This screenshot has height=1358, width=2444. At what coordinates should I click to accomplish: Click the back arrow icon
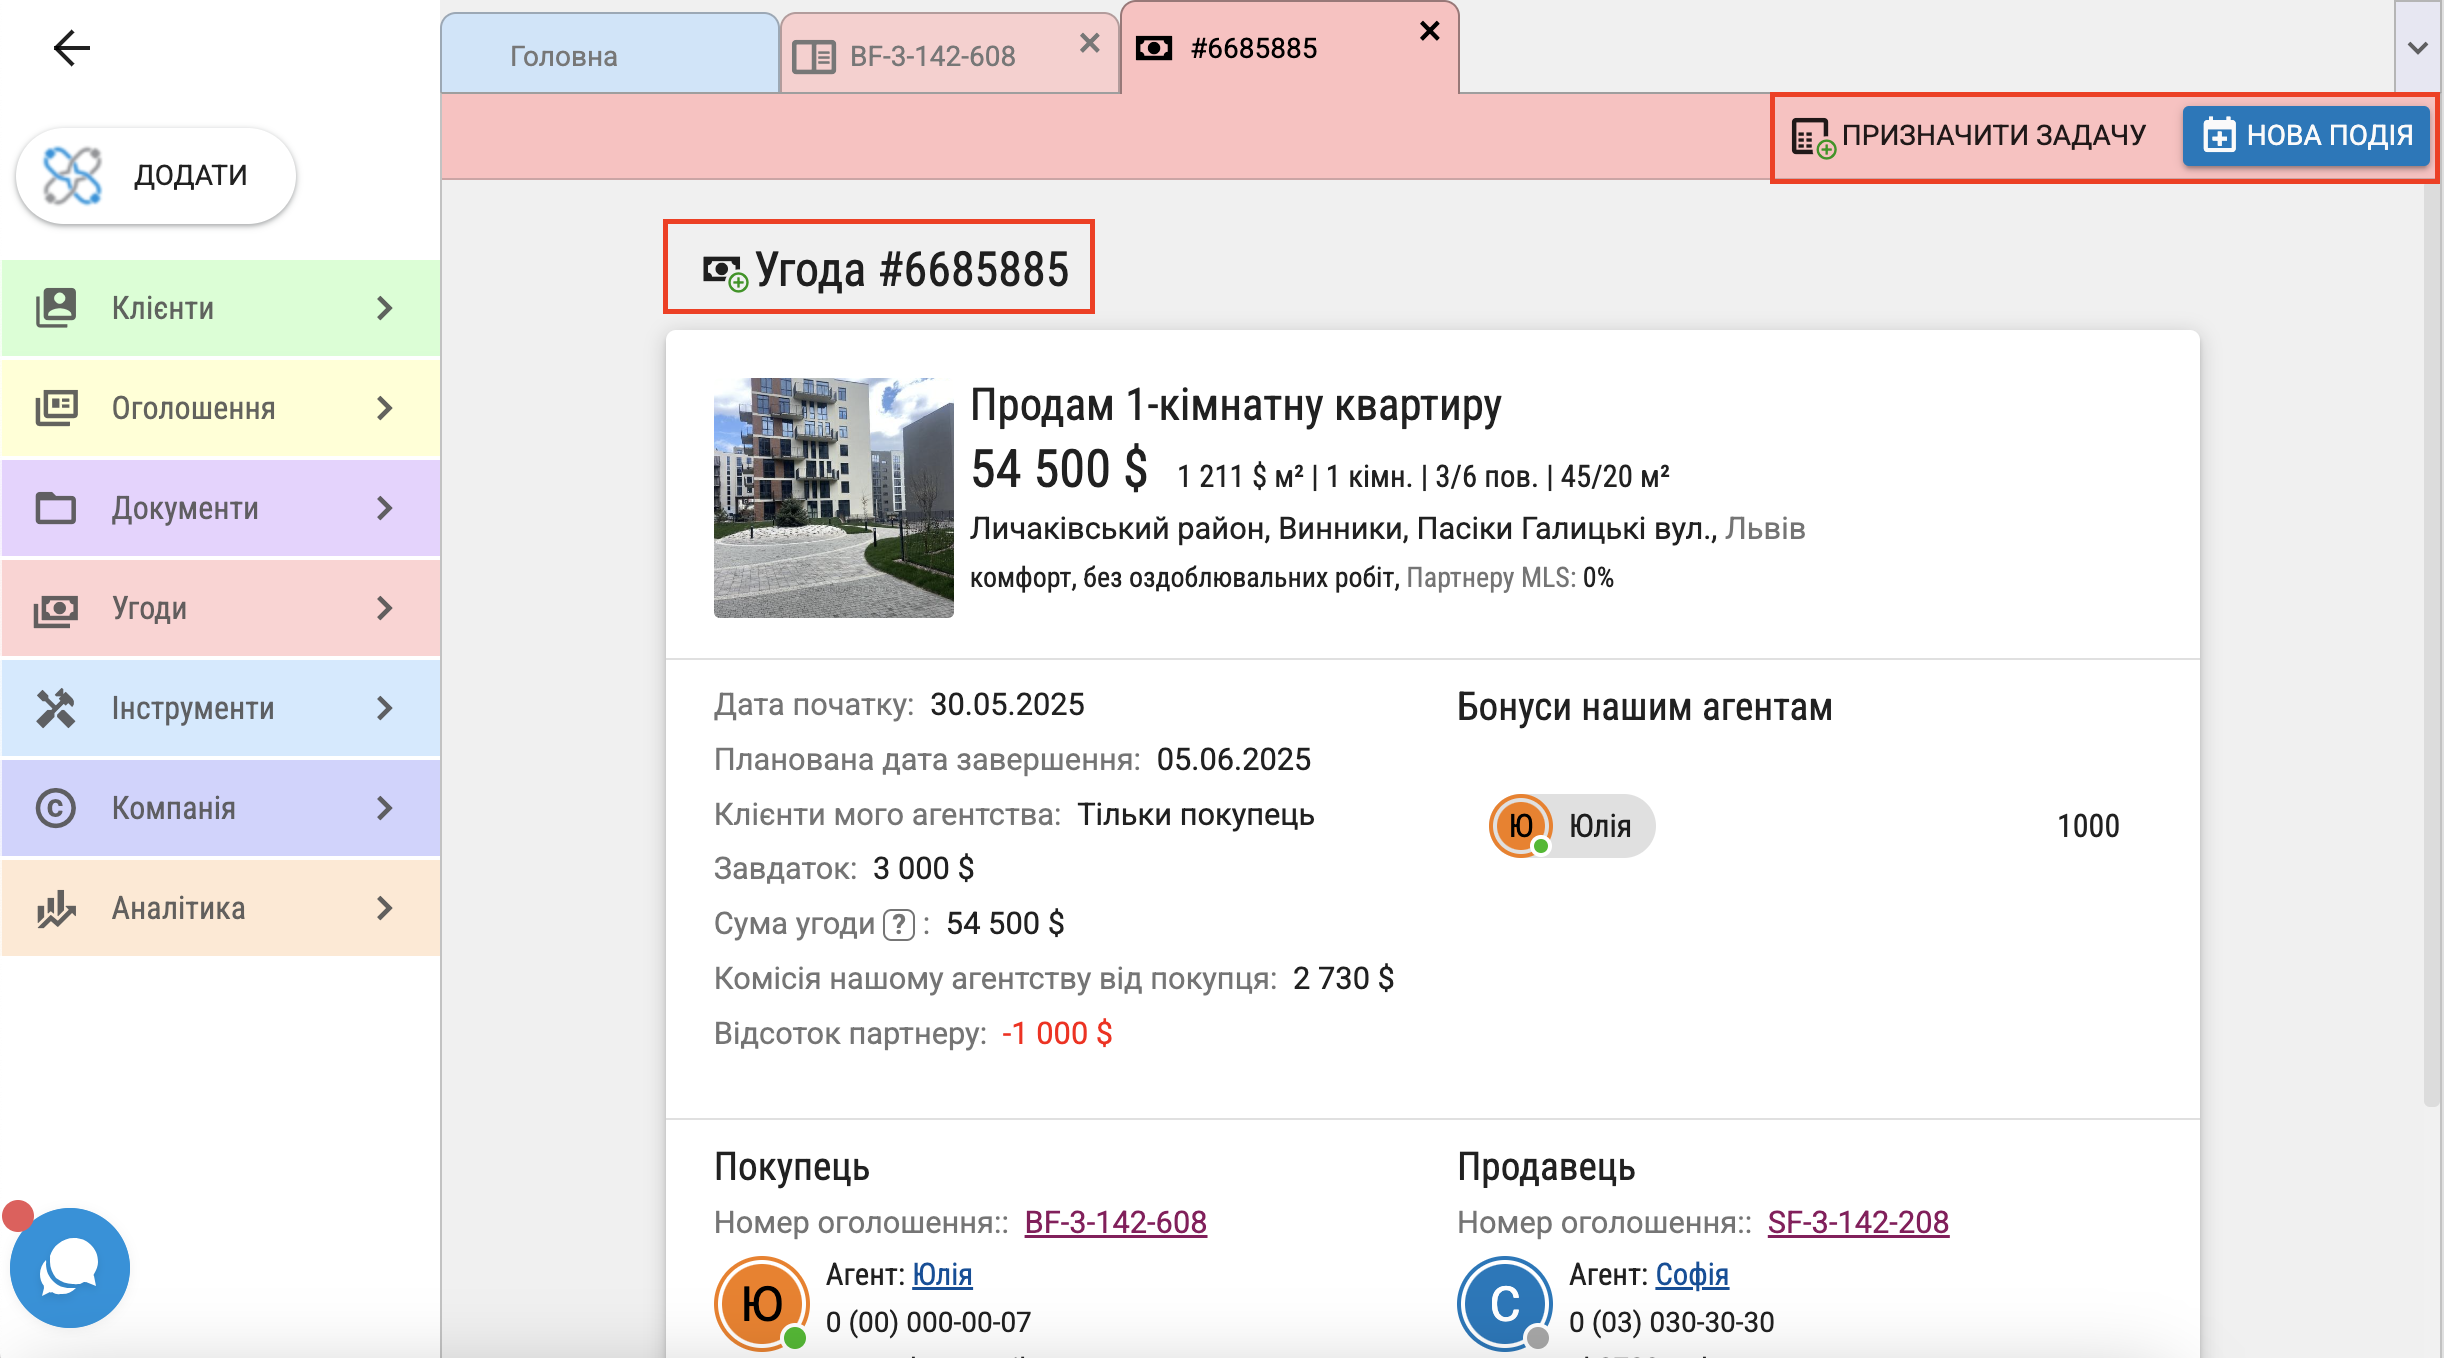72,47
